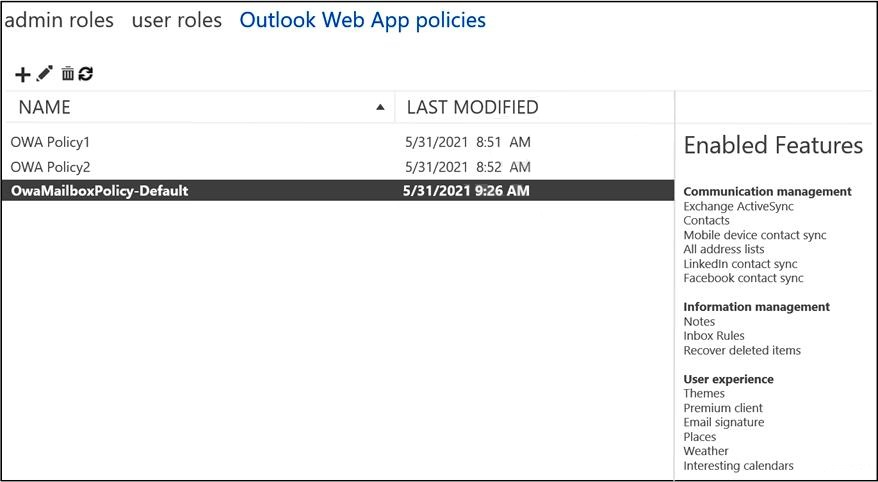Click Facebook contact sync entry
878x482 pixels.
pyautogui.click(x=743, y=278)
